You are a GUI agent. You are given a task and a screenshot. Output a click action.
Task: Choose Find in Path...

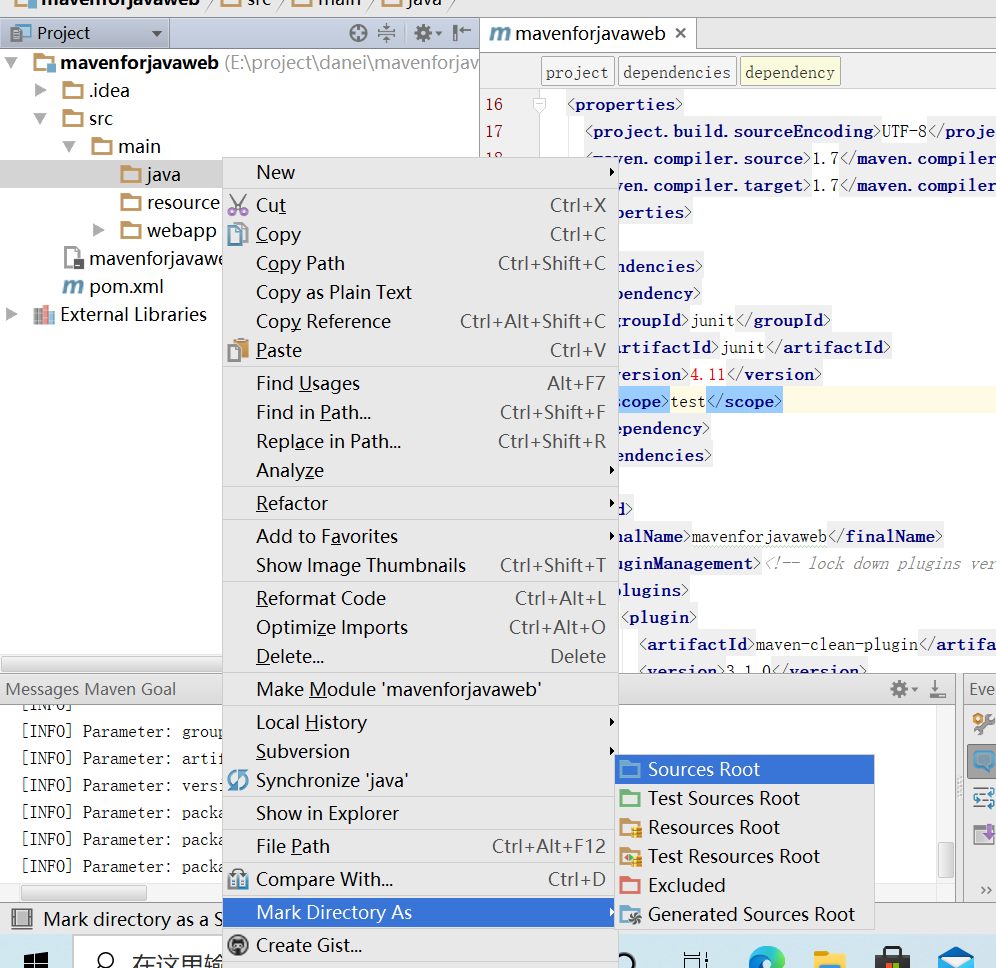pyautogui.click(x=421, y=412)
